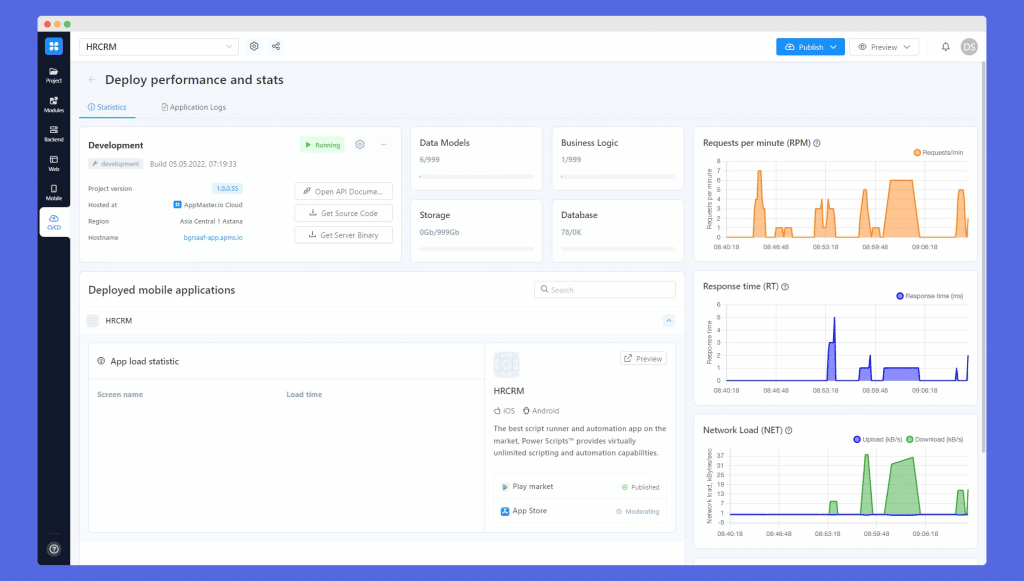Click Open API Documentation button

tap(344, 191)
